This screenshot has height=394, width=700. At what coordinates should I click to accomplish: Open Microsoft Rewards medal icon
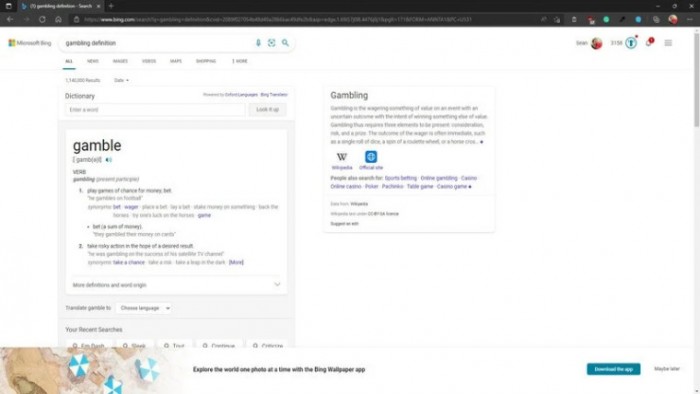[631, 43]
